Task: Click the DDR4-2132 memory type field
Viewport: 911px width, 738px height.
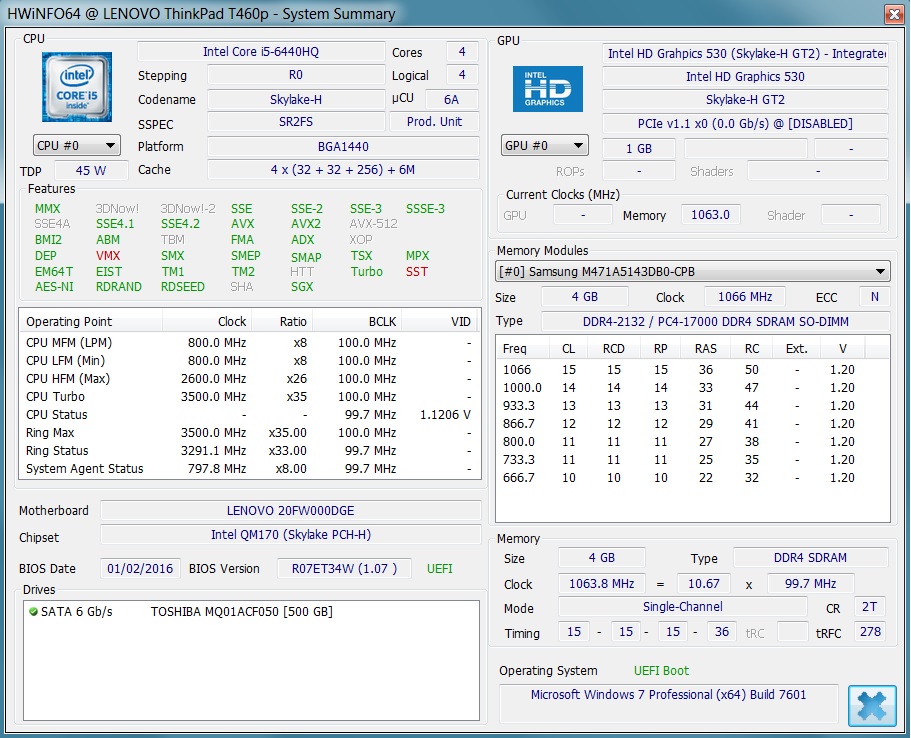Action: (714, 321)
